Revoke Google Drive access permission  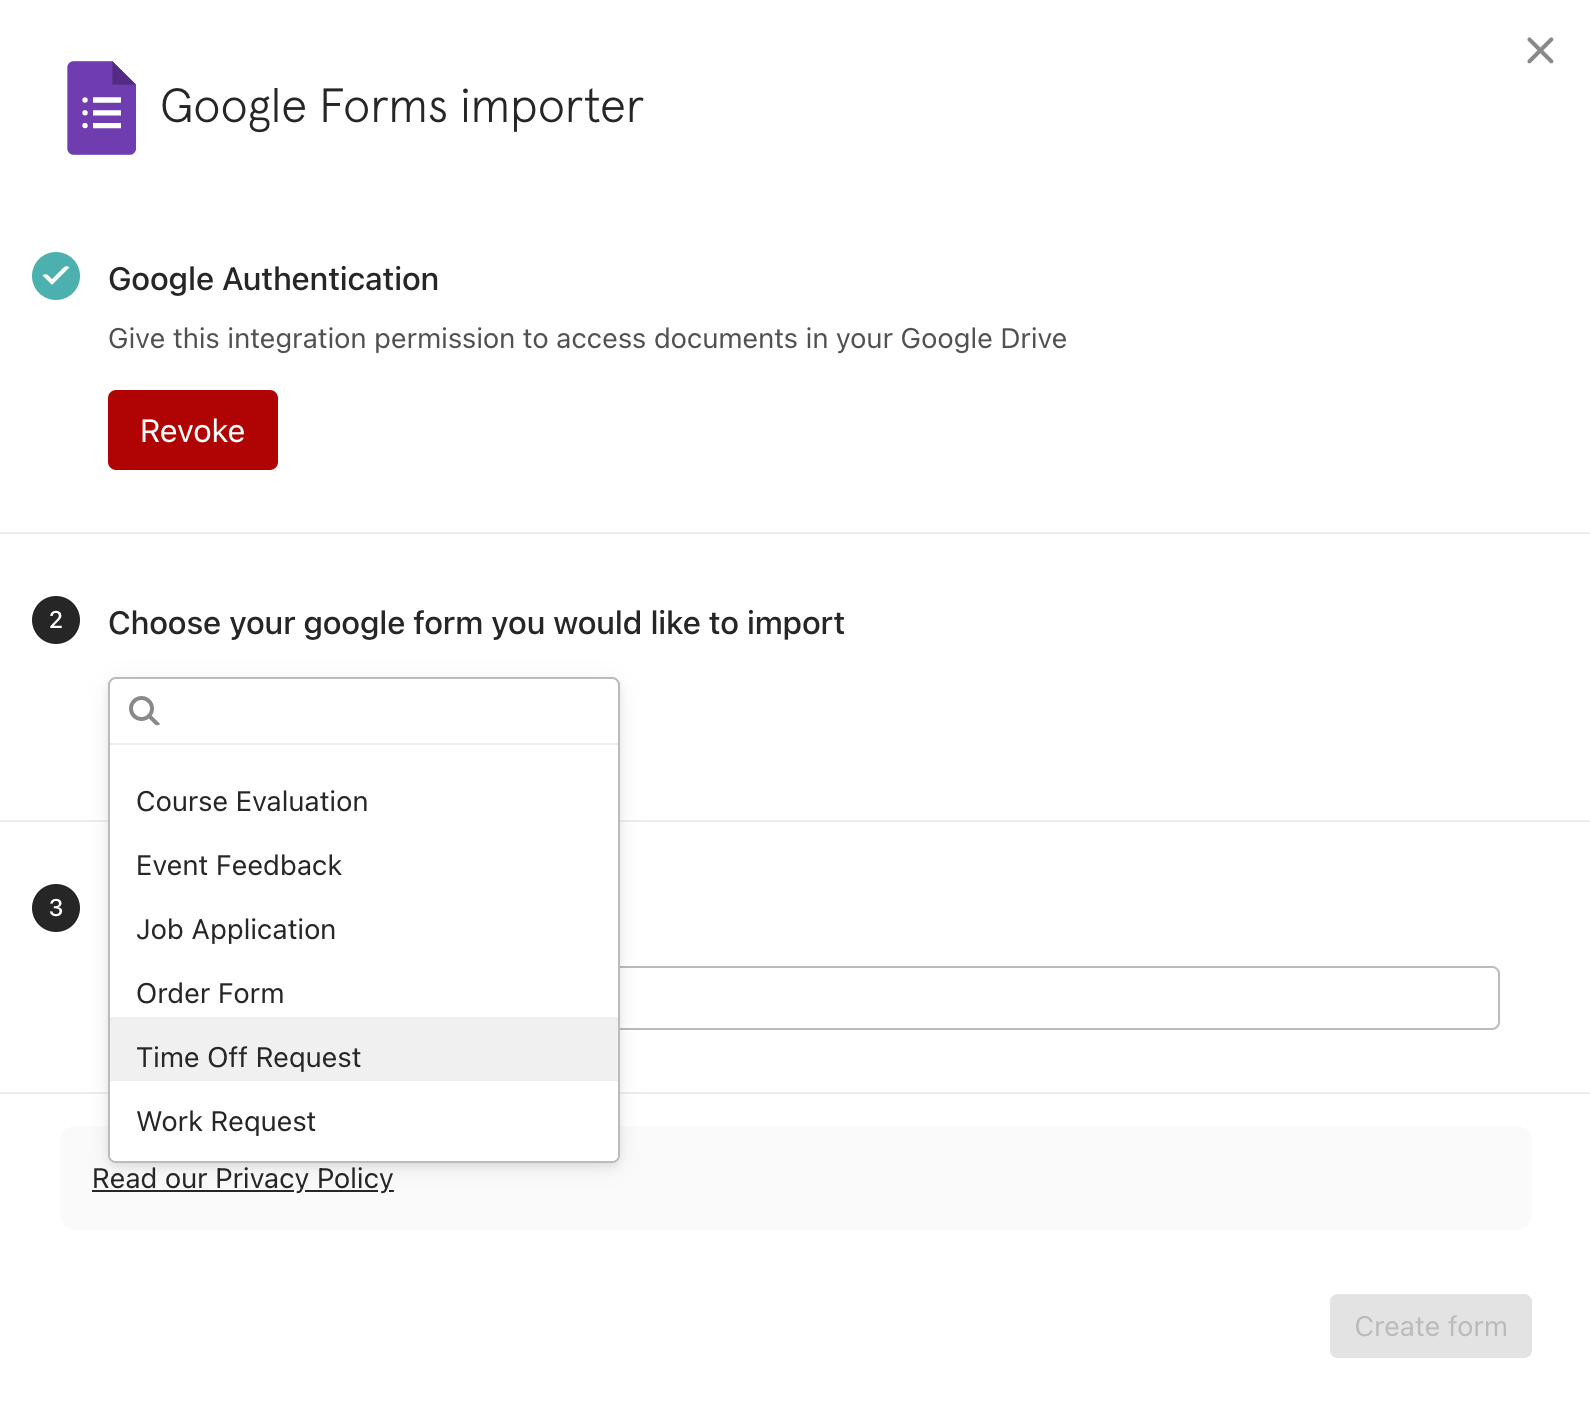pos(193,430)
